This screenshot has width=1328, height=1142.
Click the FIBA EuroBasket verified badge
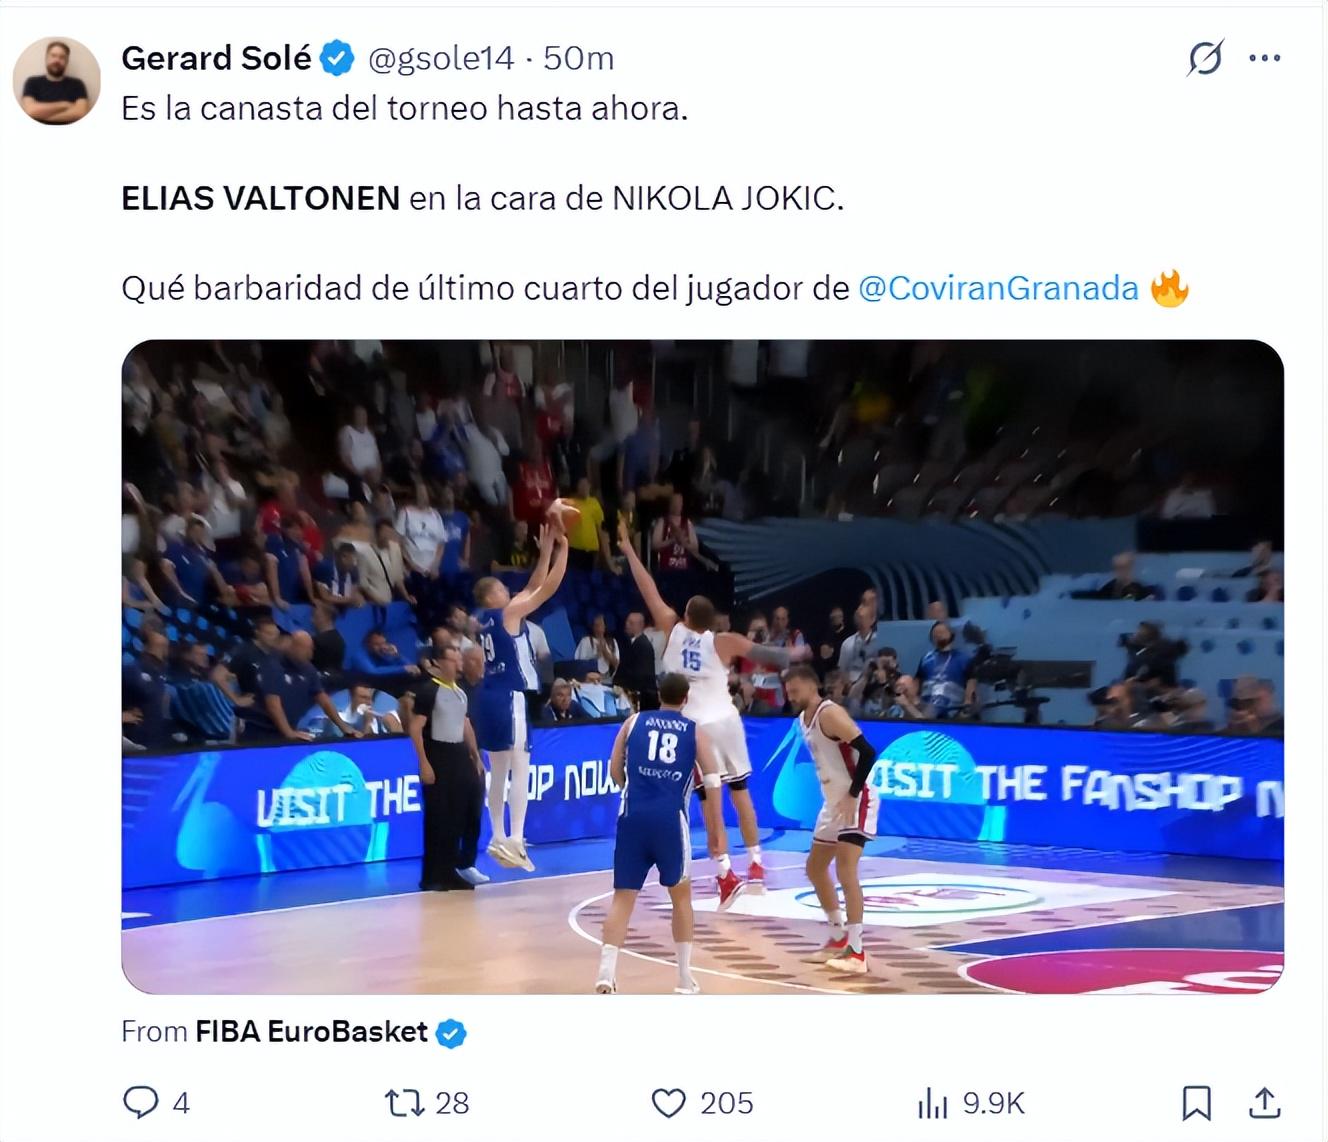[452, 1033]
